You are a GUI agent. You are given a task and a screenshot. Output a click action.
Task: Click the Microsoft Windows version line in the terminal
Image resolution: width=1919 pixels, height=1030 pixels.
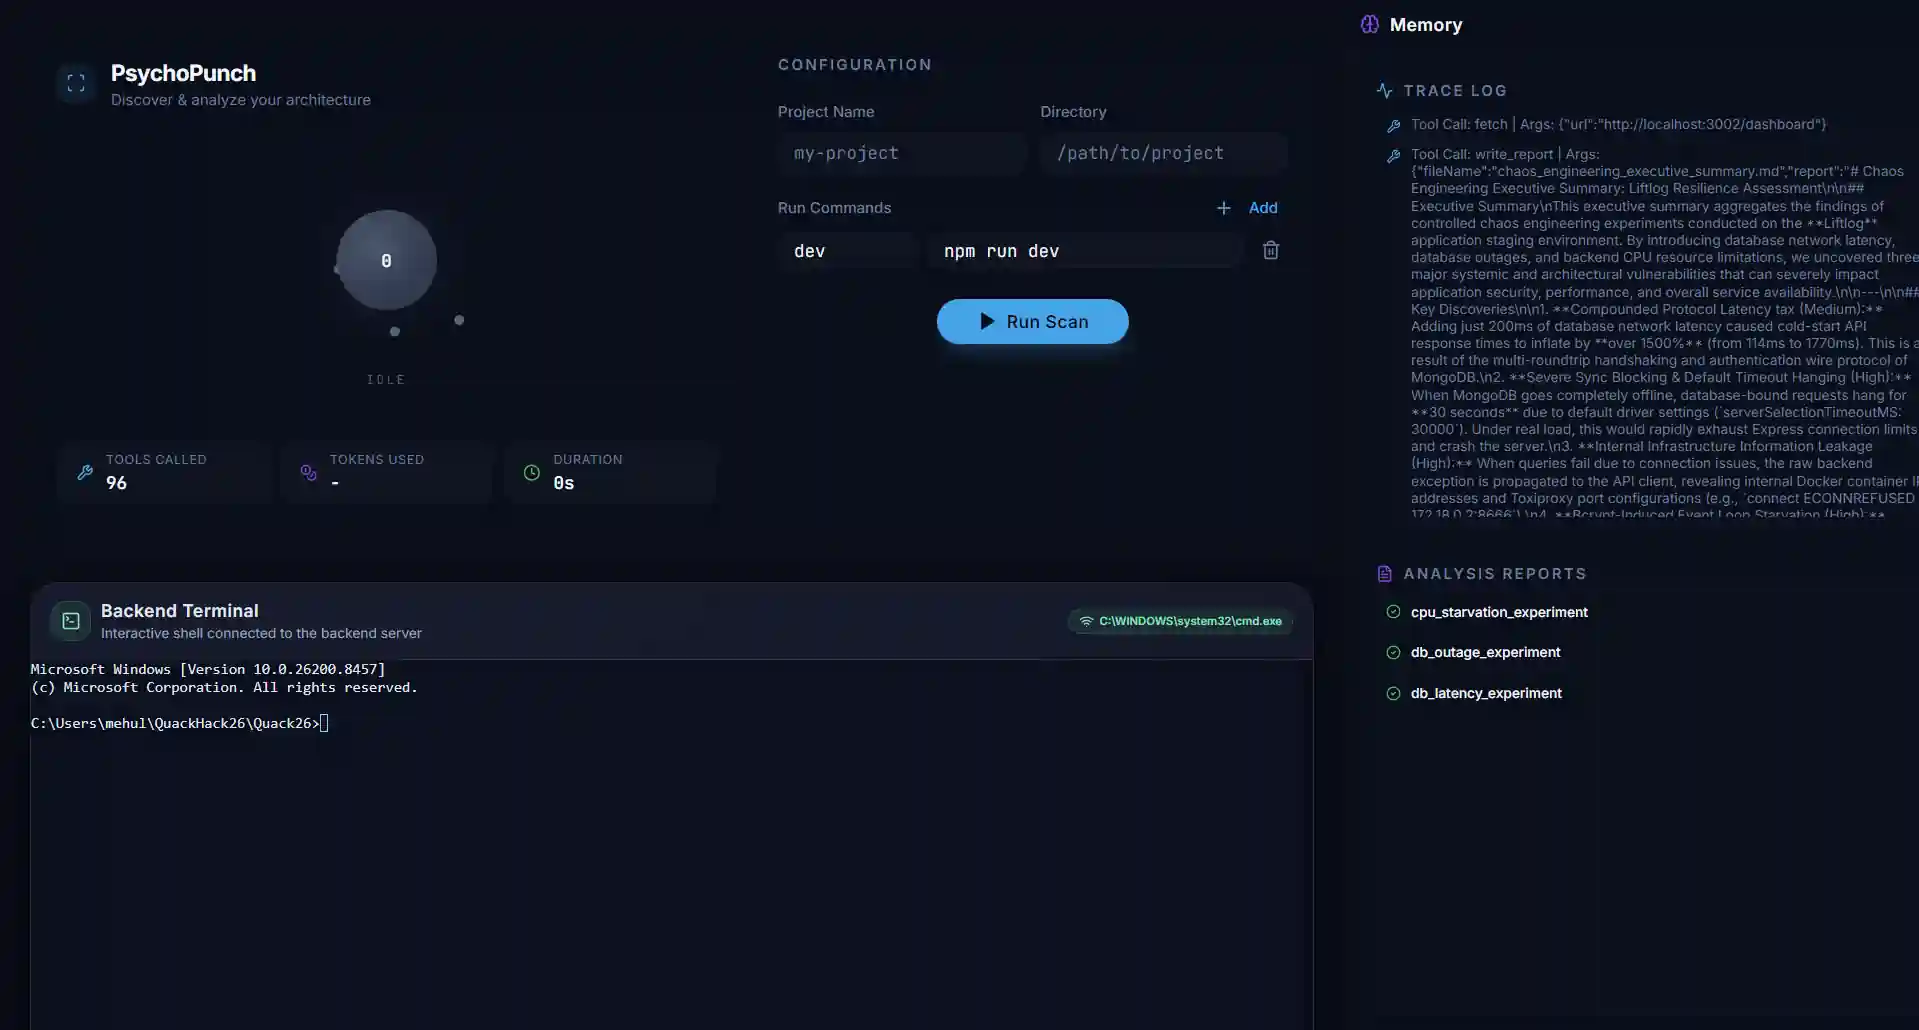tap(207, 669)
